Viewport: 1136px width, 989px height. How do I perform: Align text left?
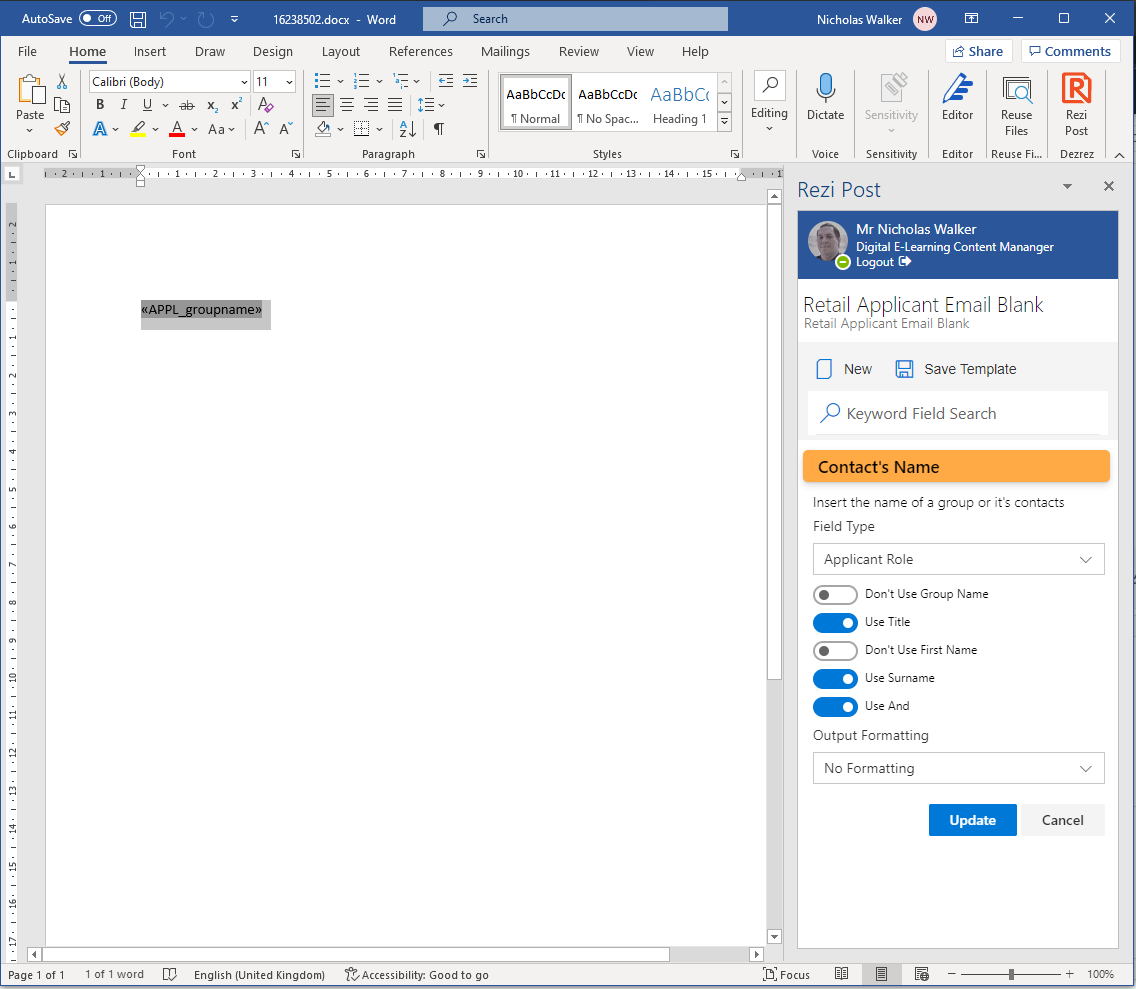point(323,105)
